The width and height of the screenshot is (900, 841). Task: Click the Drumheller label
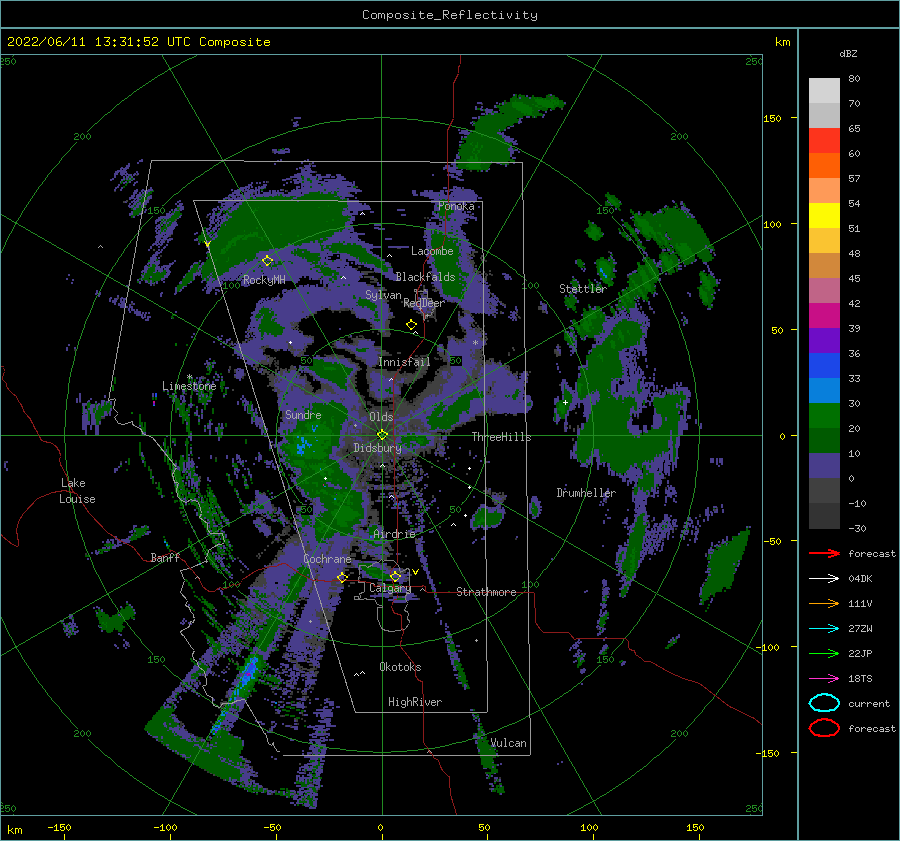point(586,493)
